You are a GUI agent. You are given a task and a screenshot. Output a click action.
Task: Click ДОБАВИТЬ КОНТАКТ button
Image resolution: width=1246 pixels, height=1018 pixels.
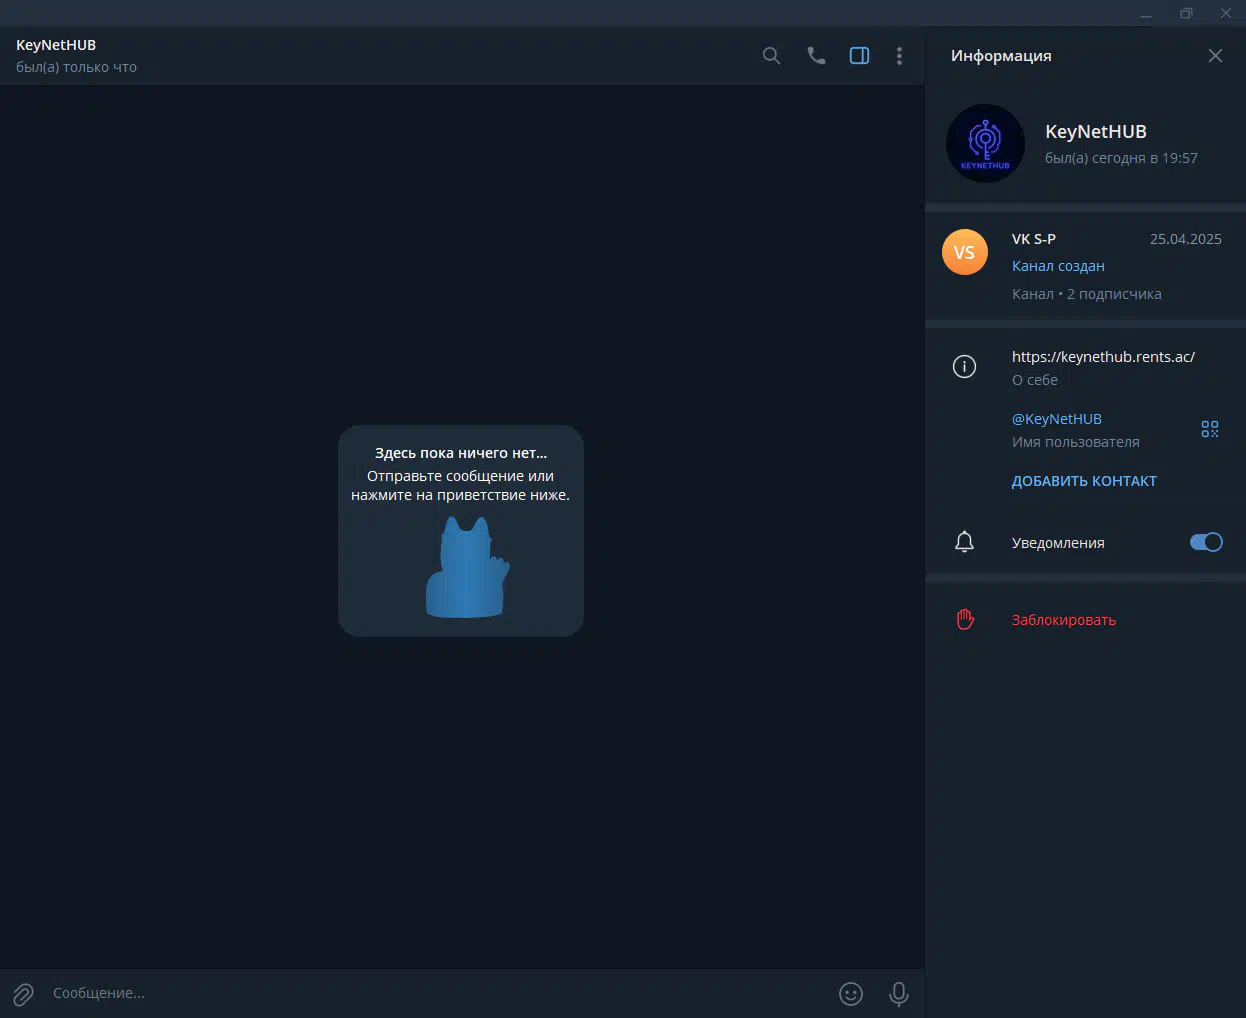point(1084,481)
